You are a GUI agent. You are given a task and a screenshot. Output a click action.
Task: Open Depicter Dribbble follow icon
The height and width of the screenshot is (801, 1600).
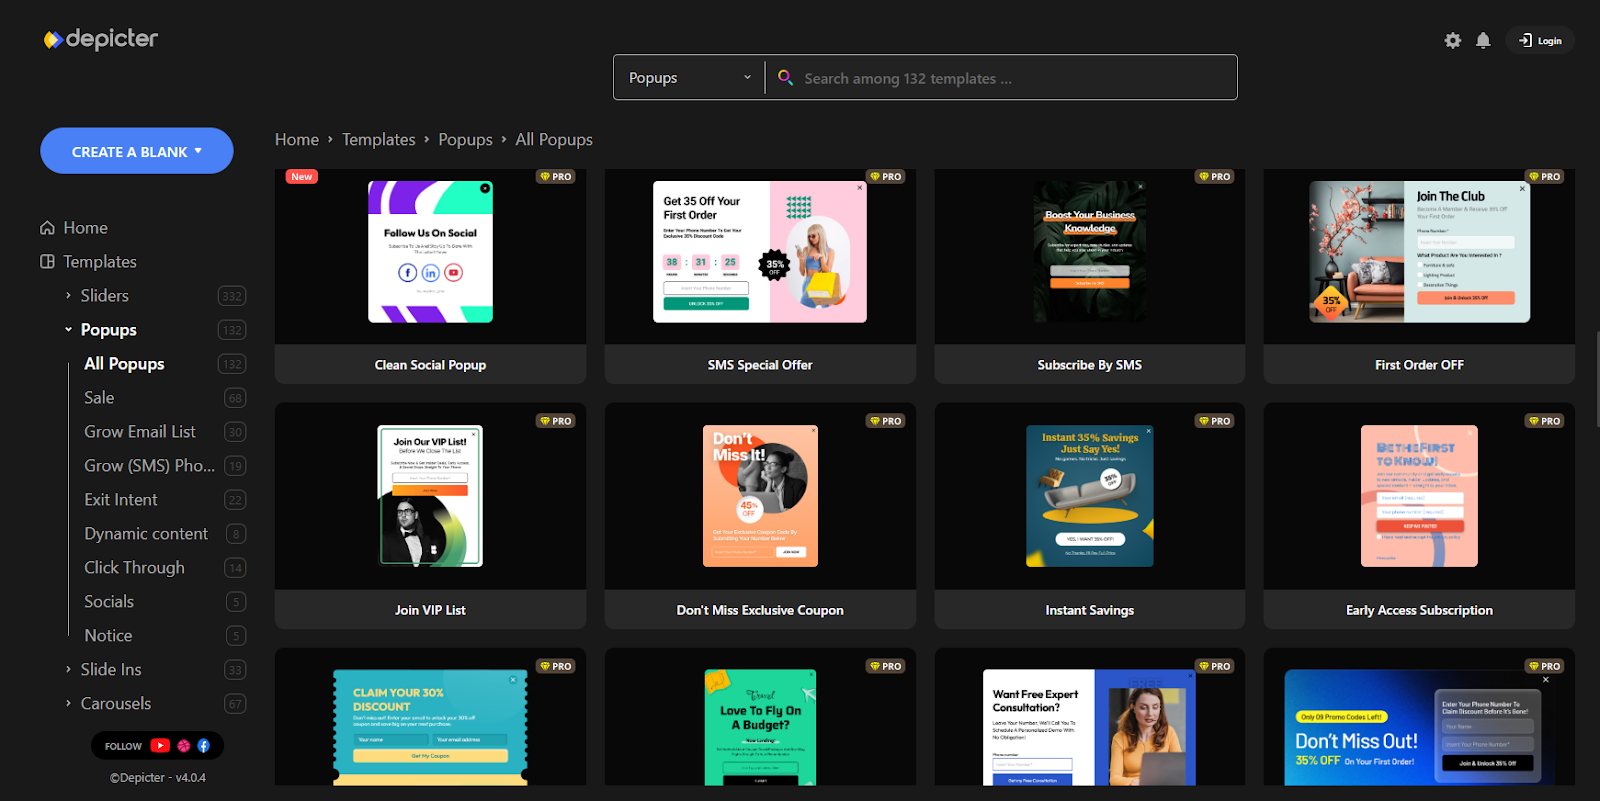click(184, 745)
